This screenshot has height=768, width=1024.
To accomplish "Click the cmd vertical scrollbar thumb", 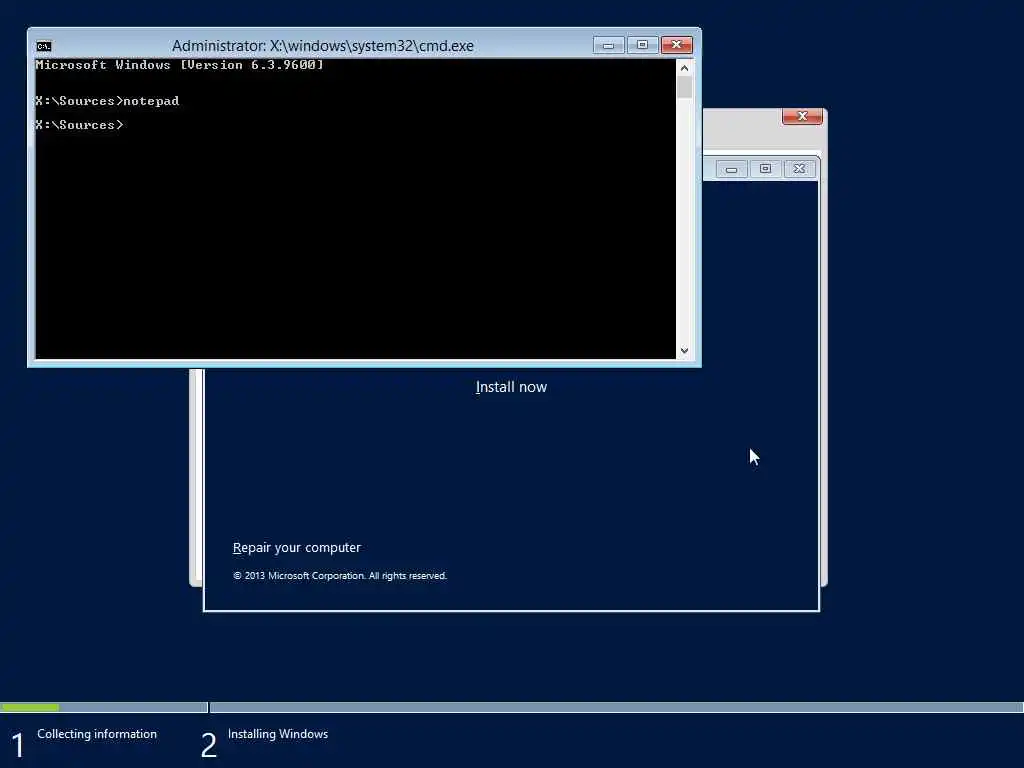I will point(684,88).
